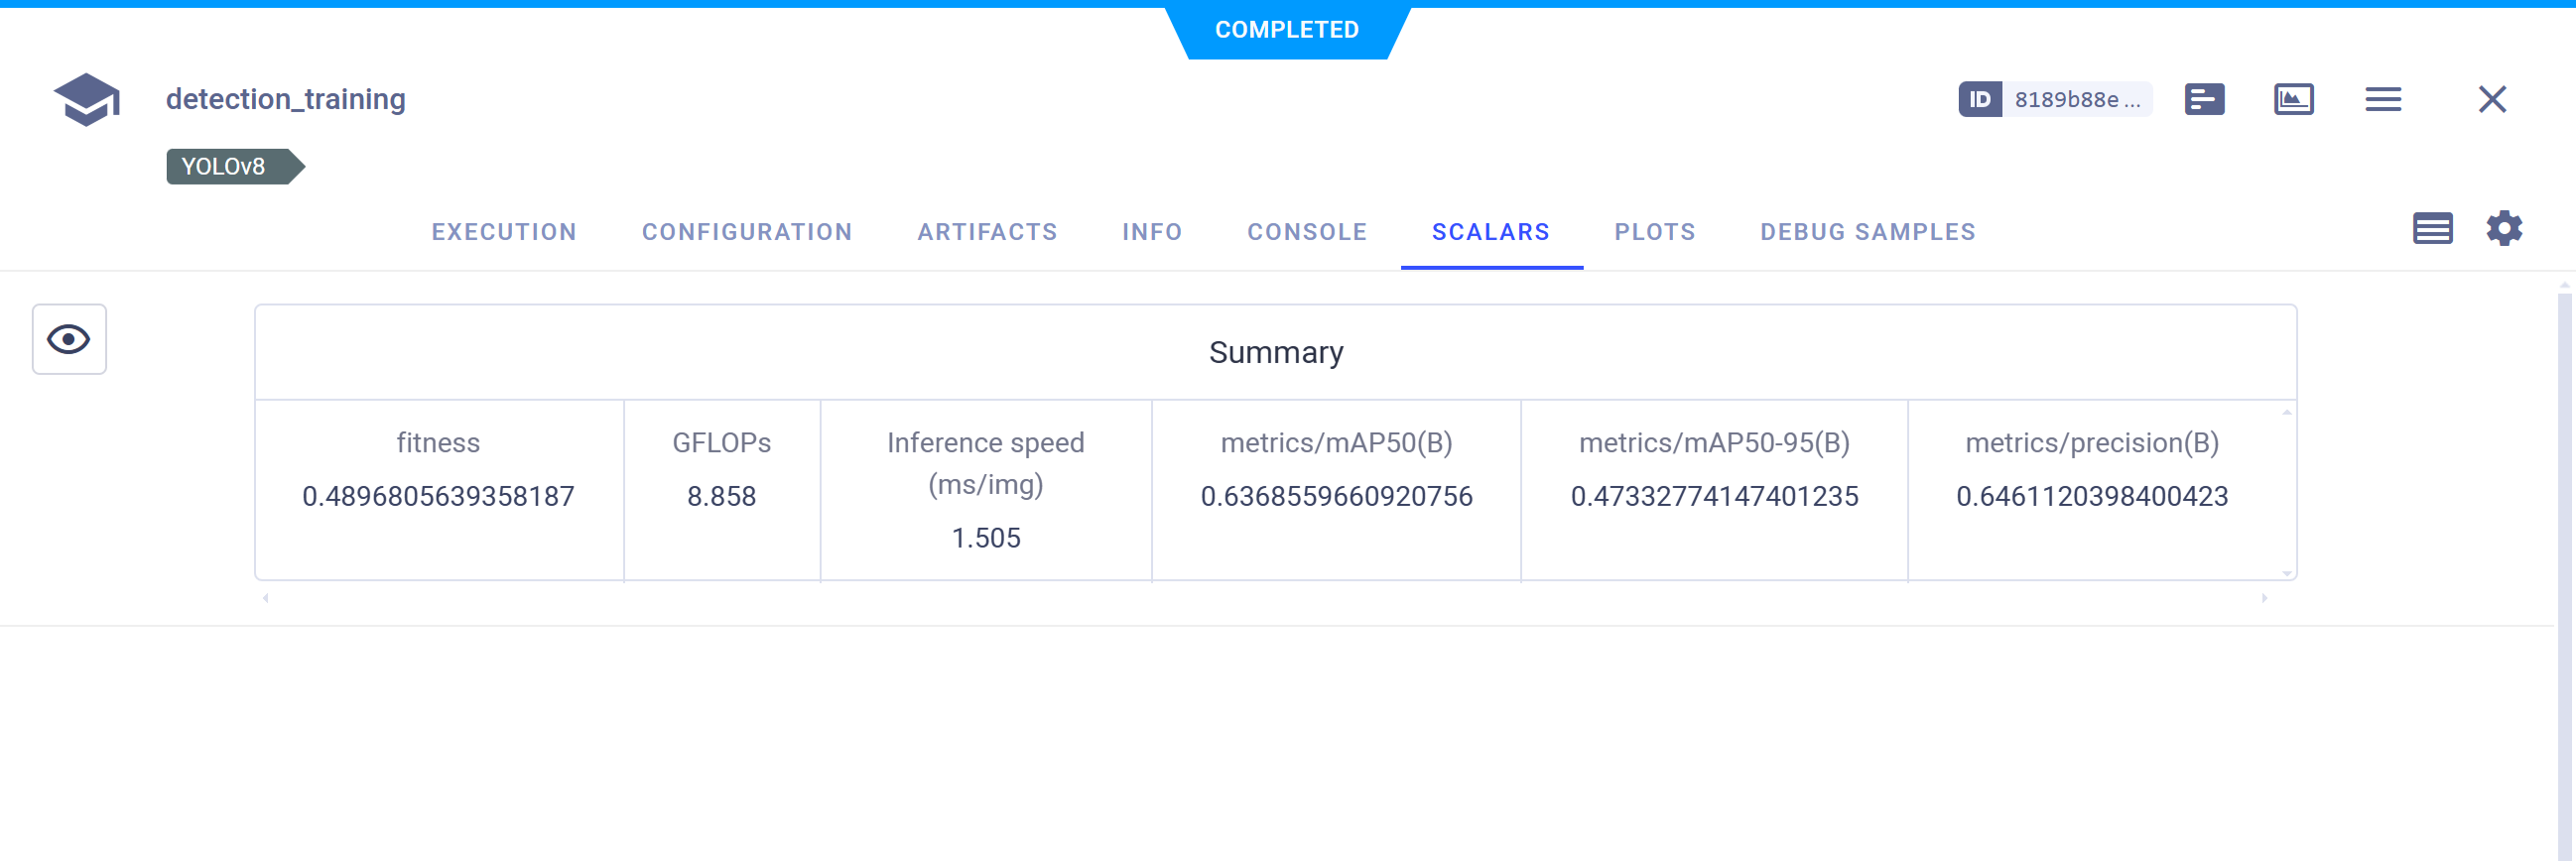Toggle scalar graph visibility with eye icon
The image size is (2576, 861).
pyautogui.click(x=69, y=339)
